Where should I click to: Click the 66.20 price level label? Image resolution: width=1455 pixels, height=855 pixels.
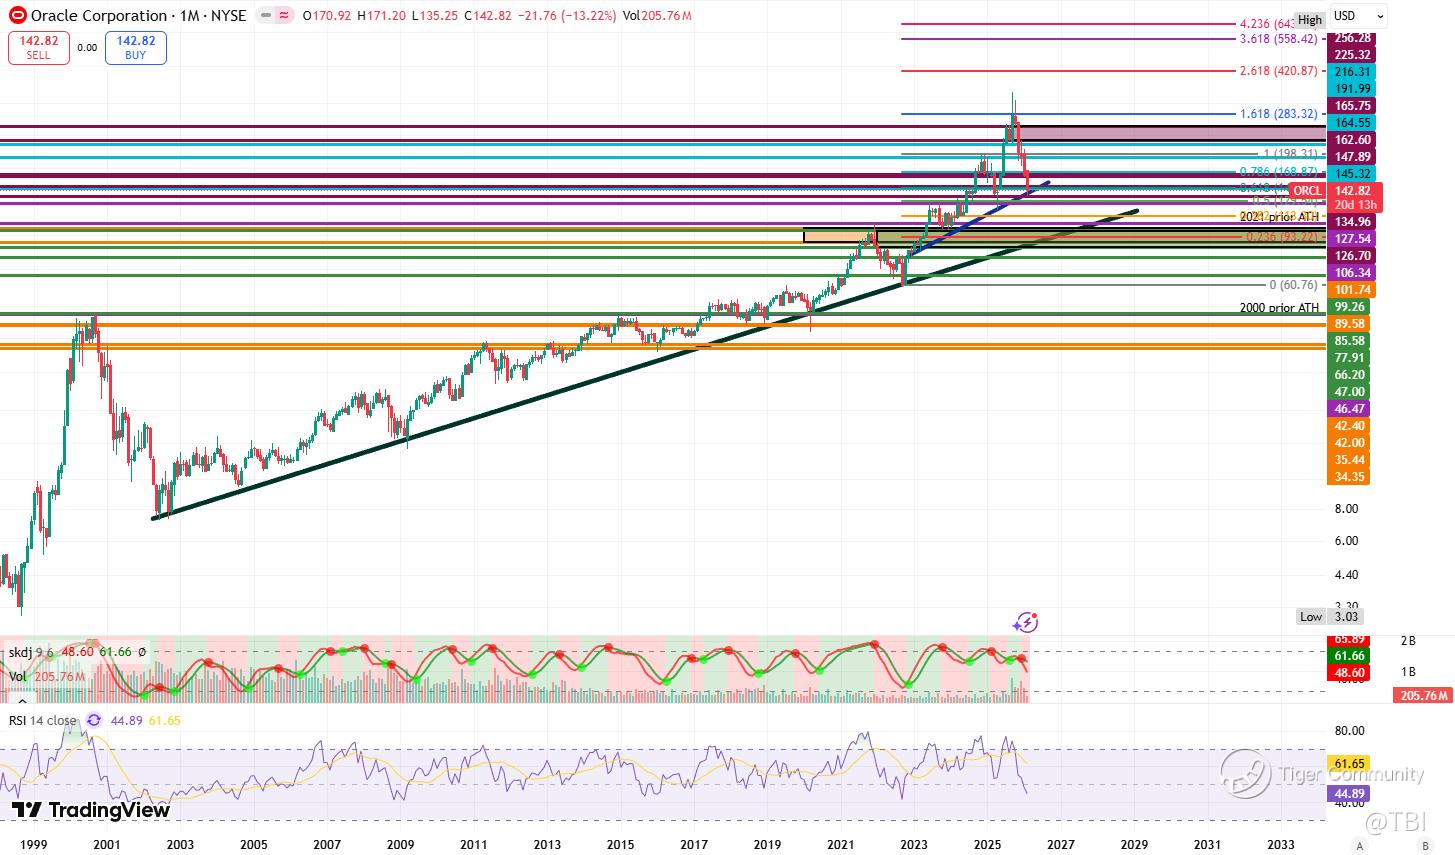1350,374
